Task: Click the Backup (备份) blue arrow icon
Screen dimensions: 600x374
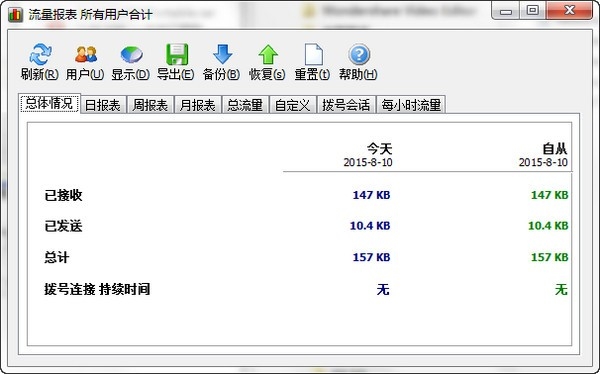Action: (222, 54)
